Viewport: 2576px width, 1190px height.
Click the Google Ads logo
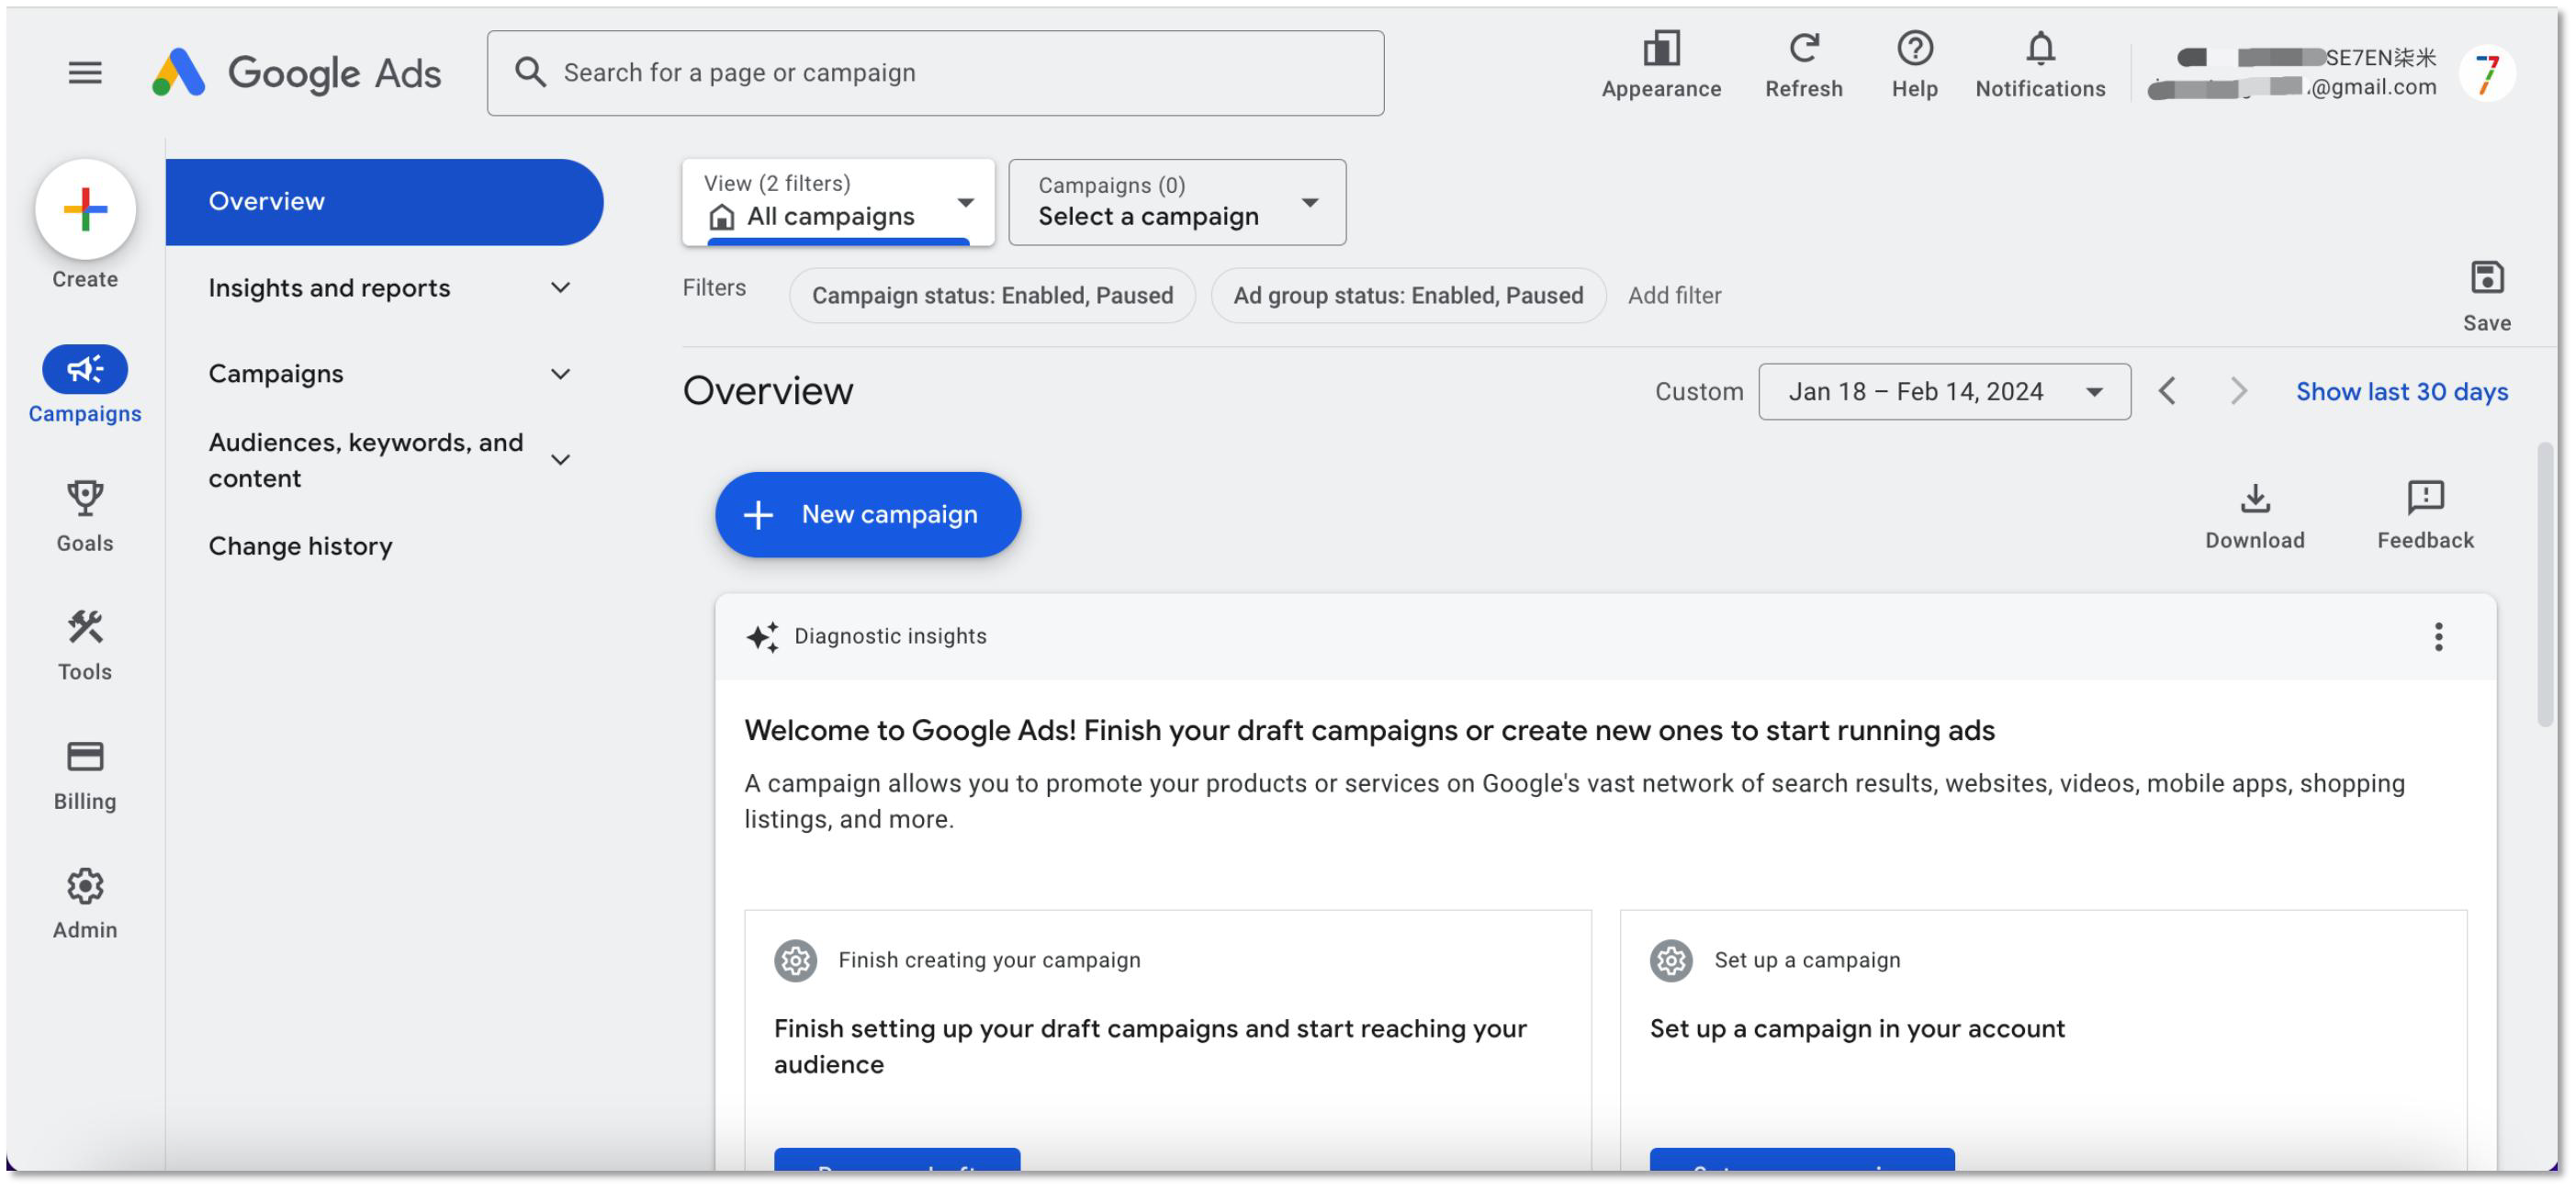[x=296, y=73]
